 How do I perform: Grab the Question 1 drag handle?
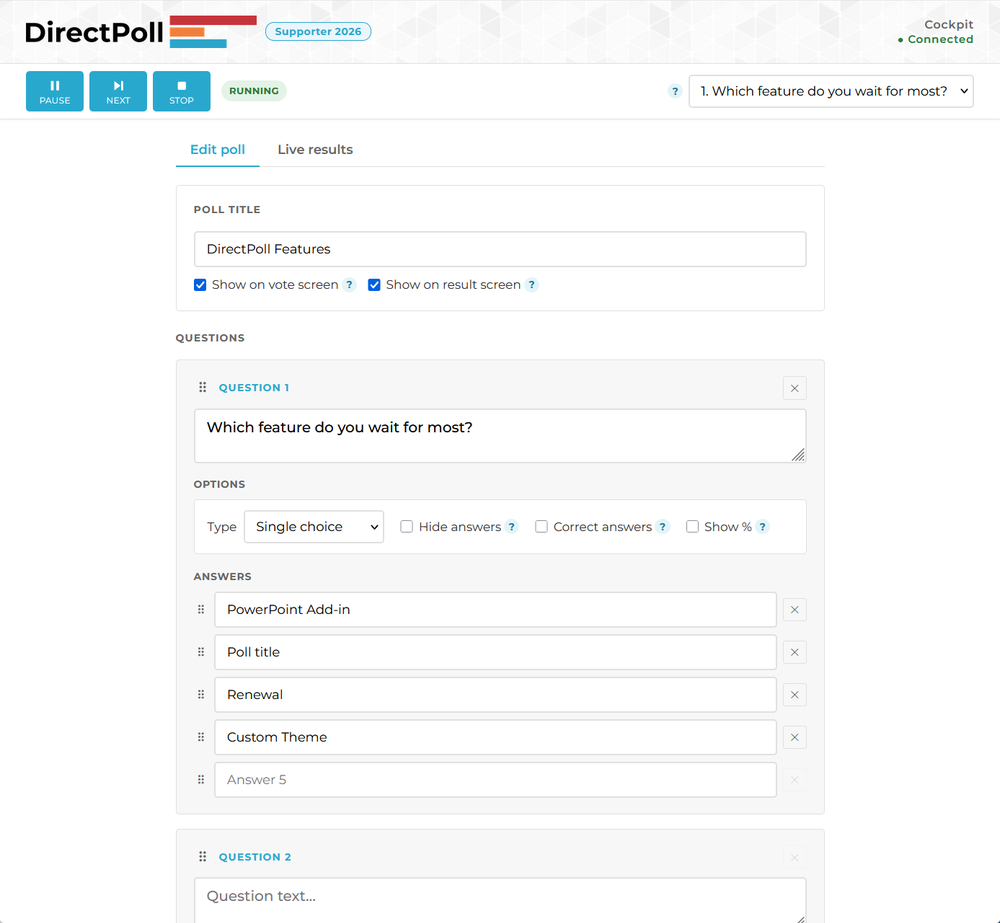(x=202, y=387)
